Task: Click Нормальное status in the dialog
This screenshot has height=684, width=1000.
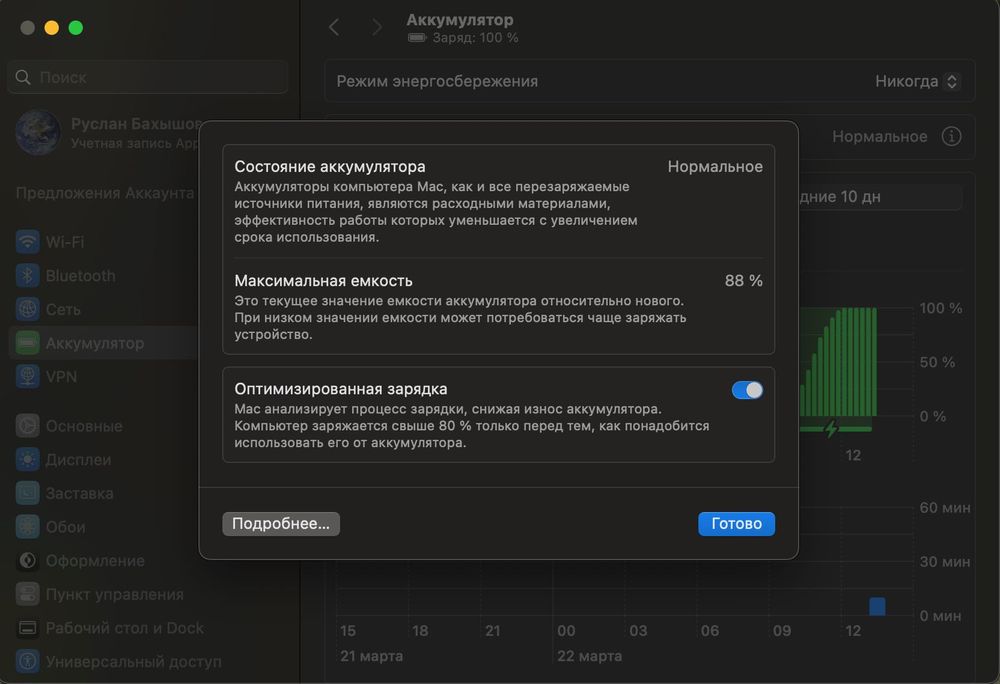Action: [x=715, y=166]
